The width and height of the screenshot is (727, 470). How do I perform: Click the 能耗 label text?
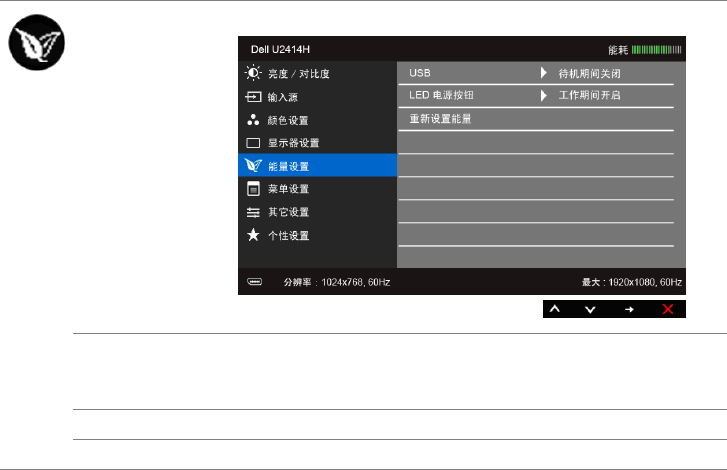(x=618, y=50)
